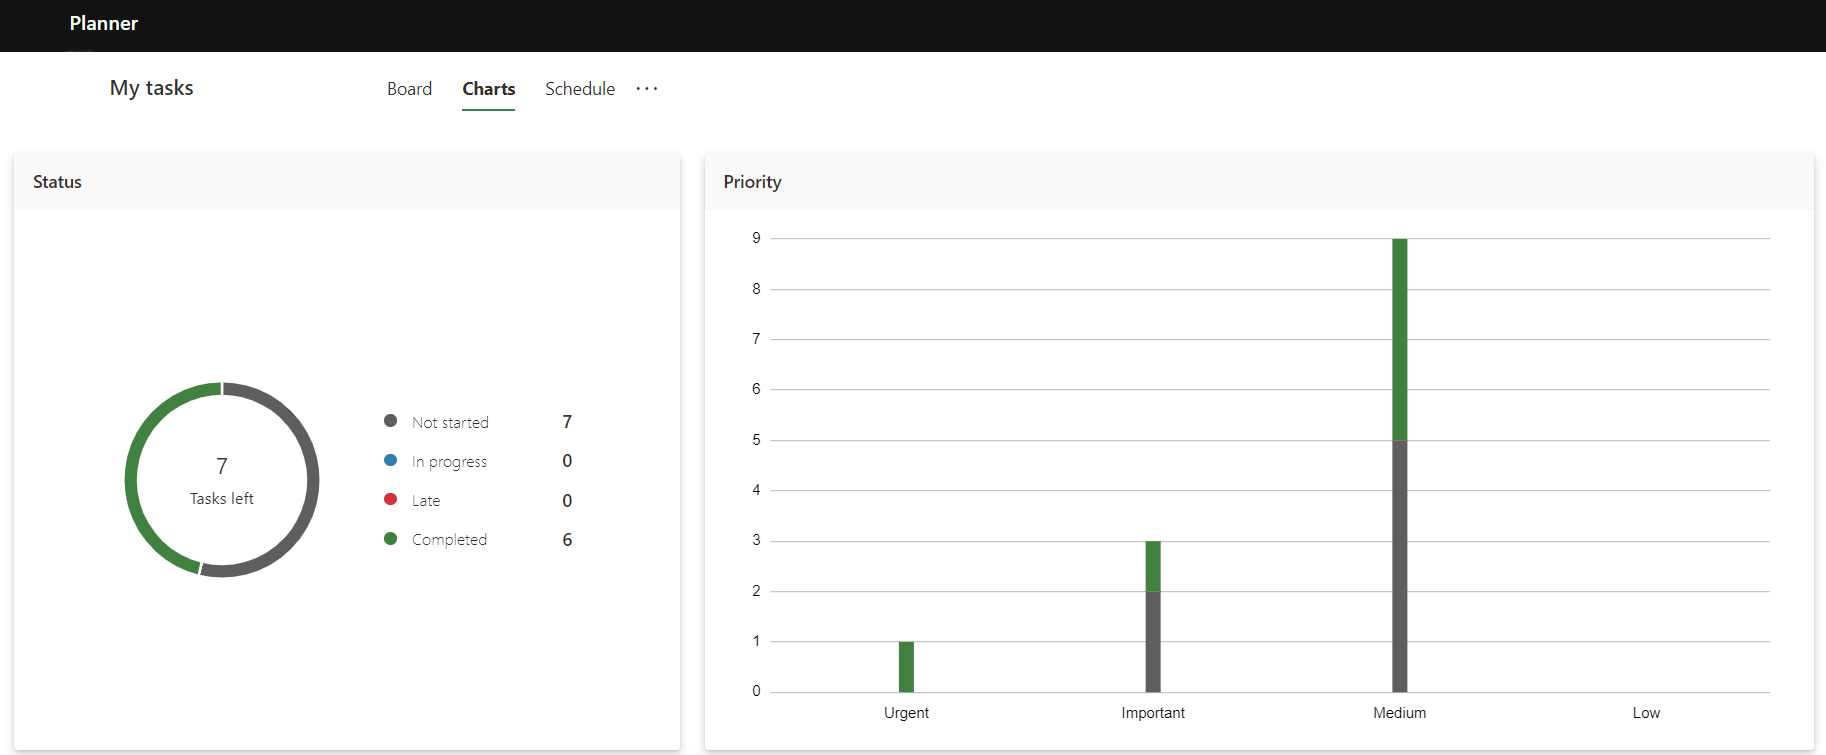The image size is (1826, 755).
Task: Click the Low axis label
Action: click(1646, 713)
